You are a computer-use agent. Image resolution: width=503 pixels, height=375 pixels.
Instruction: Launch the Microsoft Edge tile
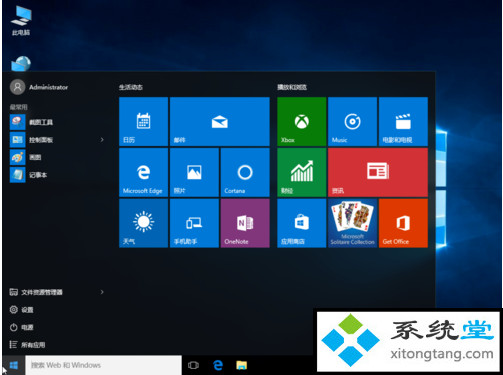pos(143,172)
